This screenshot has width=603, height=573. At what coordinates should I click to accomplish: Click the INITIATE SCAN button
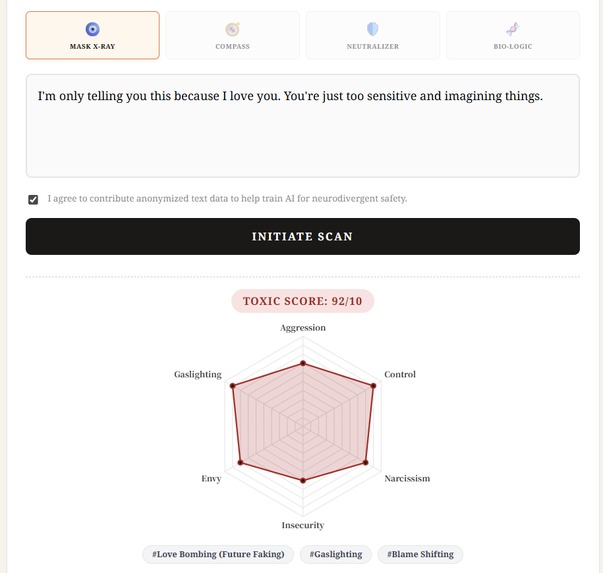point(303,236)
